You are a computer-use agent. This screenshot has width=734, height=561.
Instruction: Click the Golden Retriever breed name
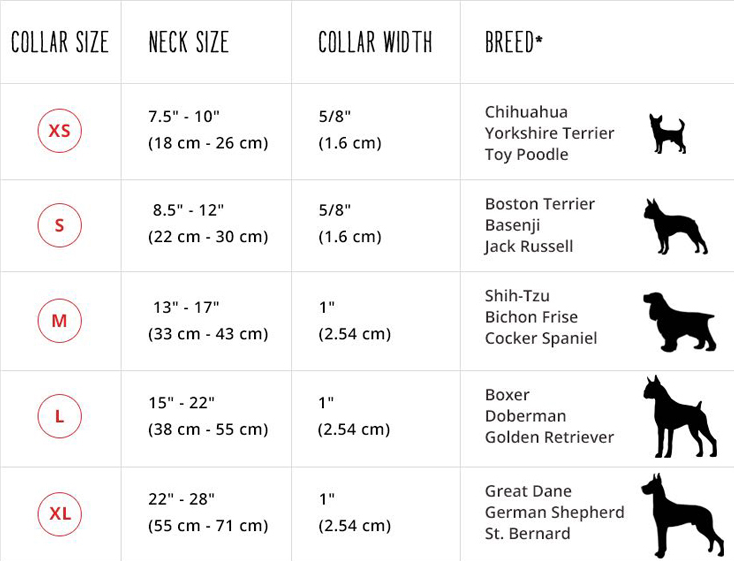point(549,437)
